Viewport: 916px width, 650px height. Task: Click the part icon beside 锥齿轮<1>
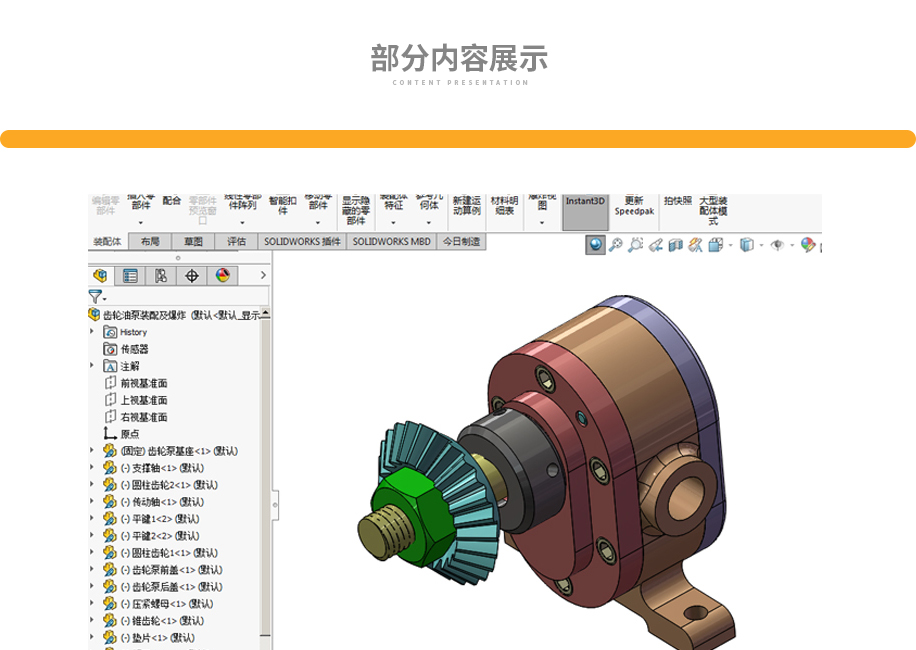110,620
